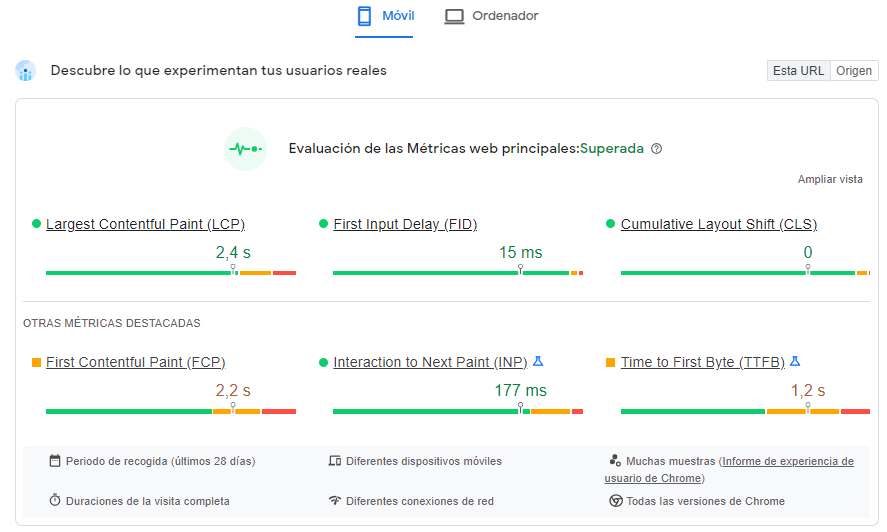
Task: Switch to the Origen toggle option
Action: pos(854,71)
